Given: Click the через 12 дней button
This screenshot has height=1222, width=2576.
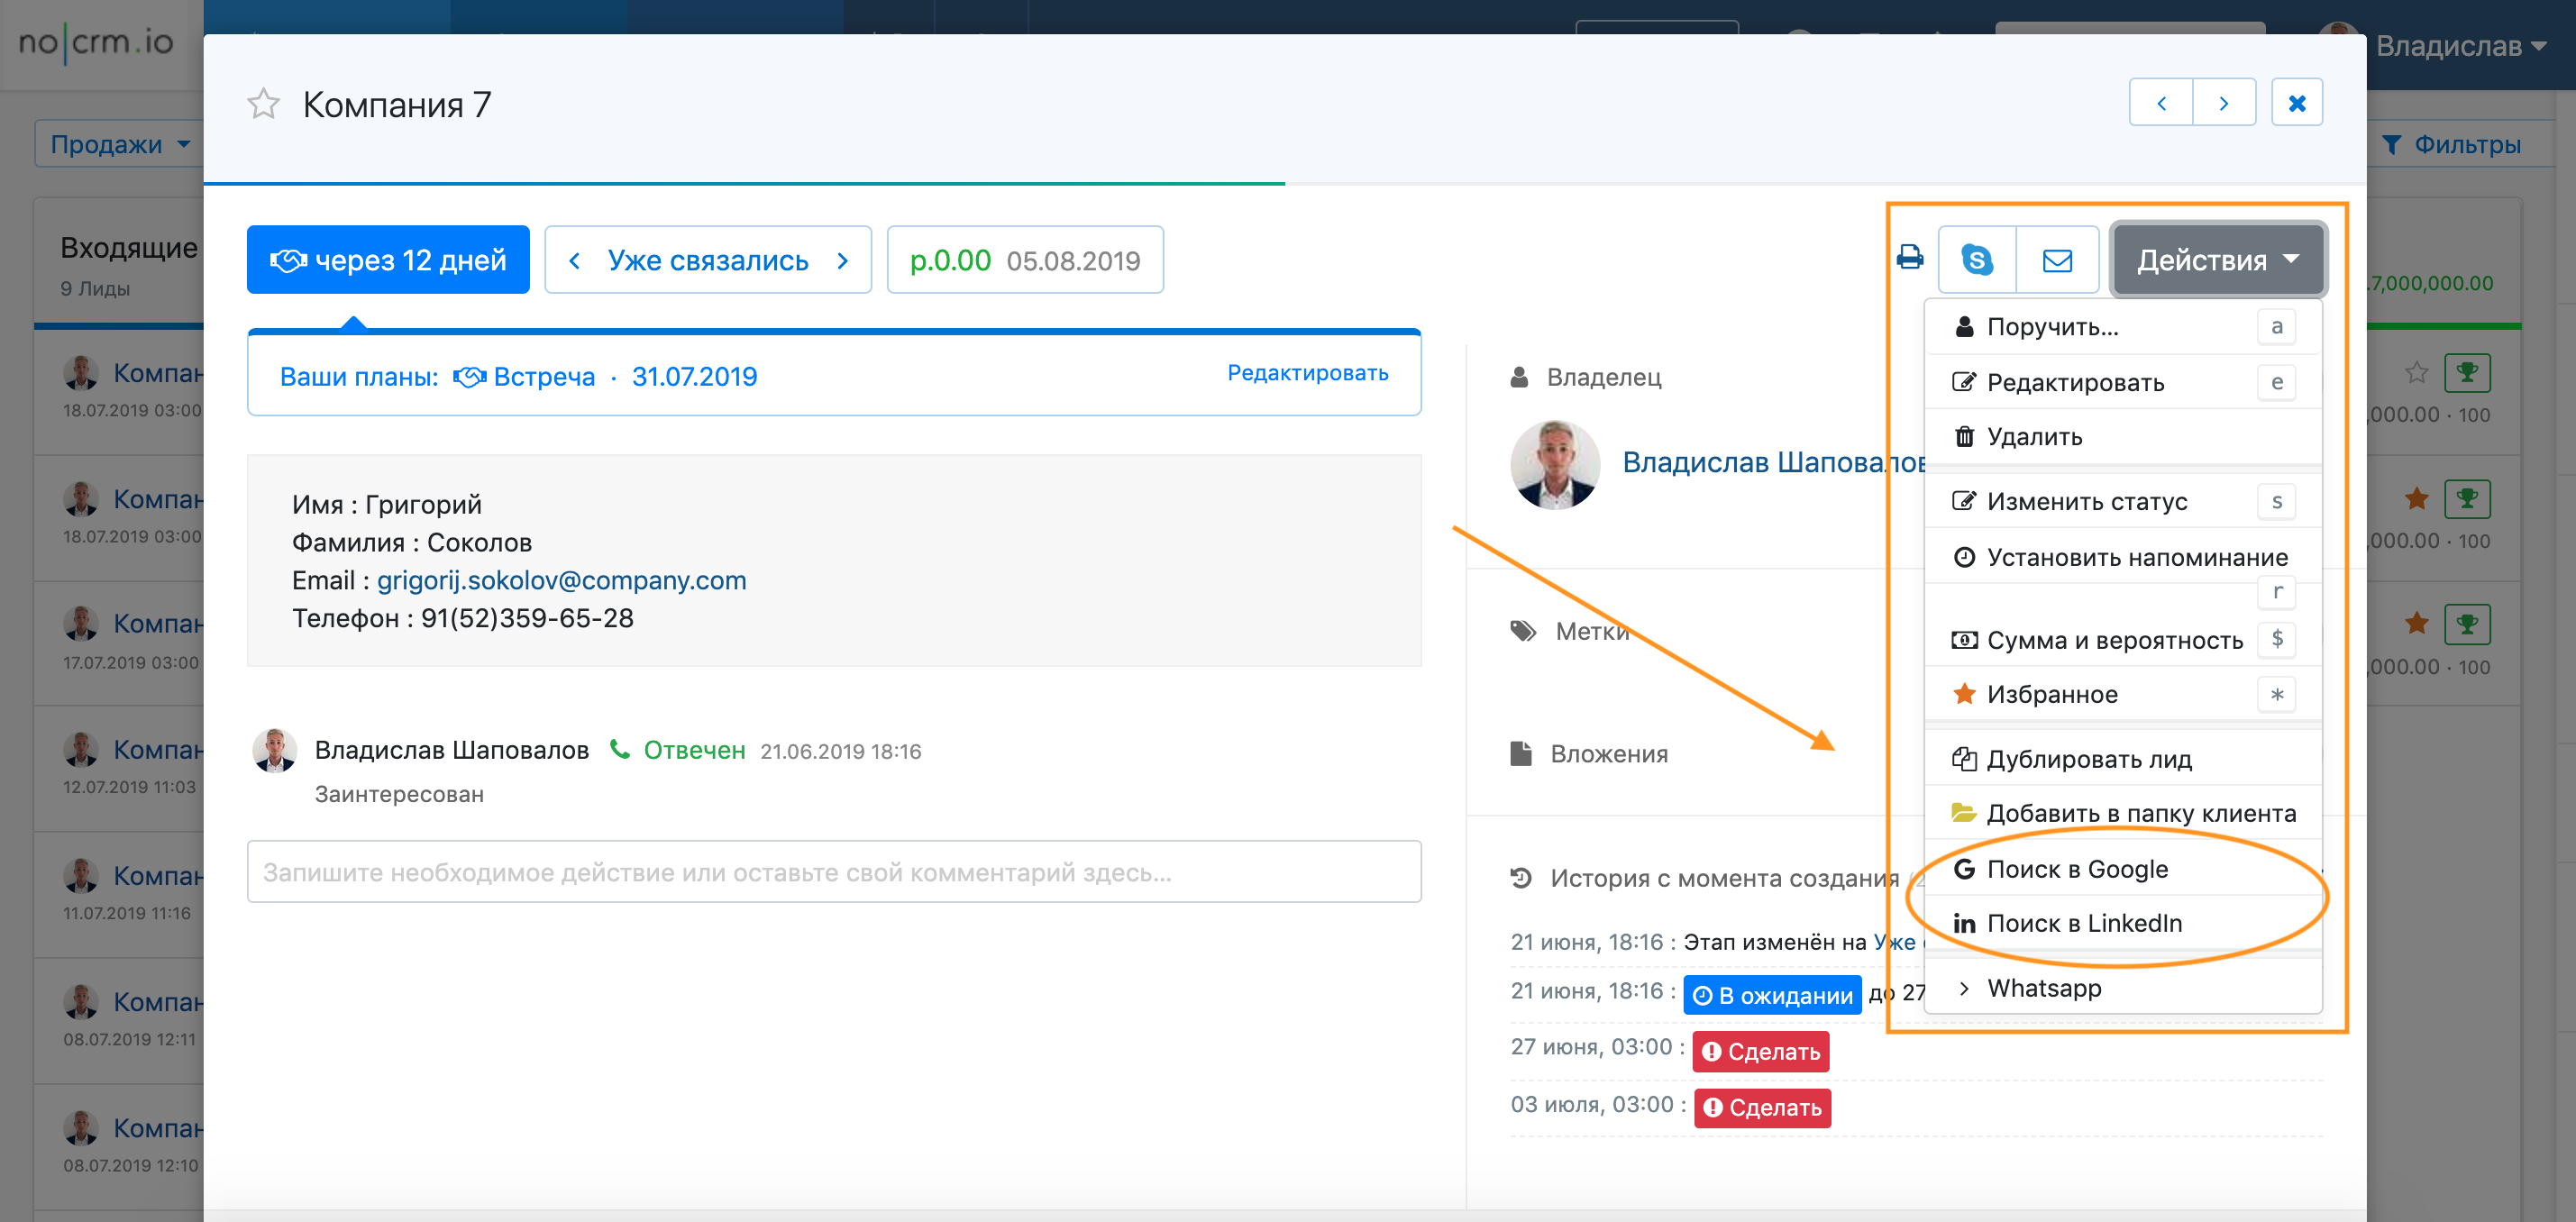Looking at the screenshot, I should [388, 260].
